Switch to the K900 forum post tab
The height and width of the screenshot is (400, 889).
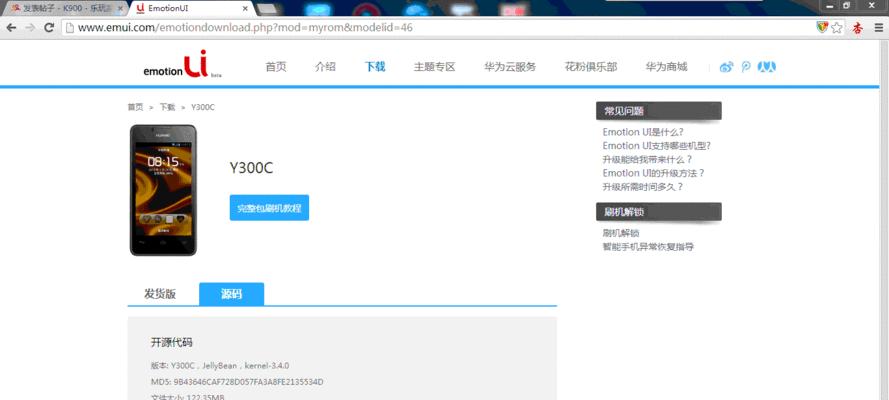coord(64,8)
